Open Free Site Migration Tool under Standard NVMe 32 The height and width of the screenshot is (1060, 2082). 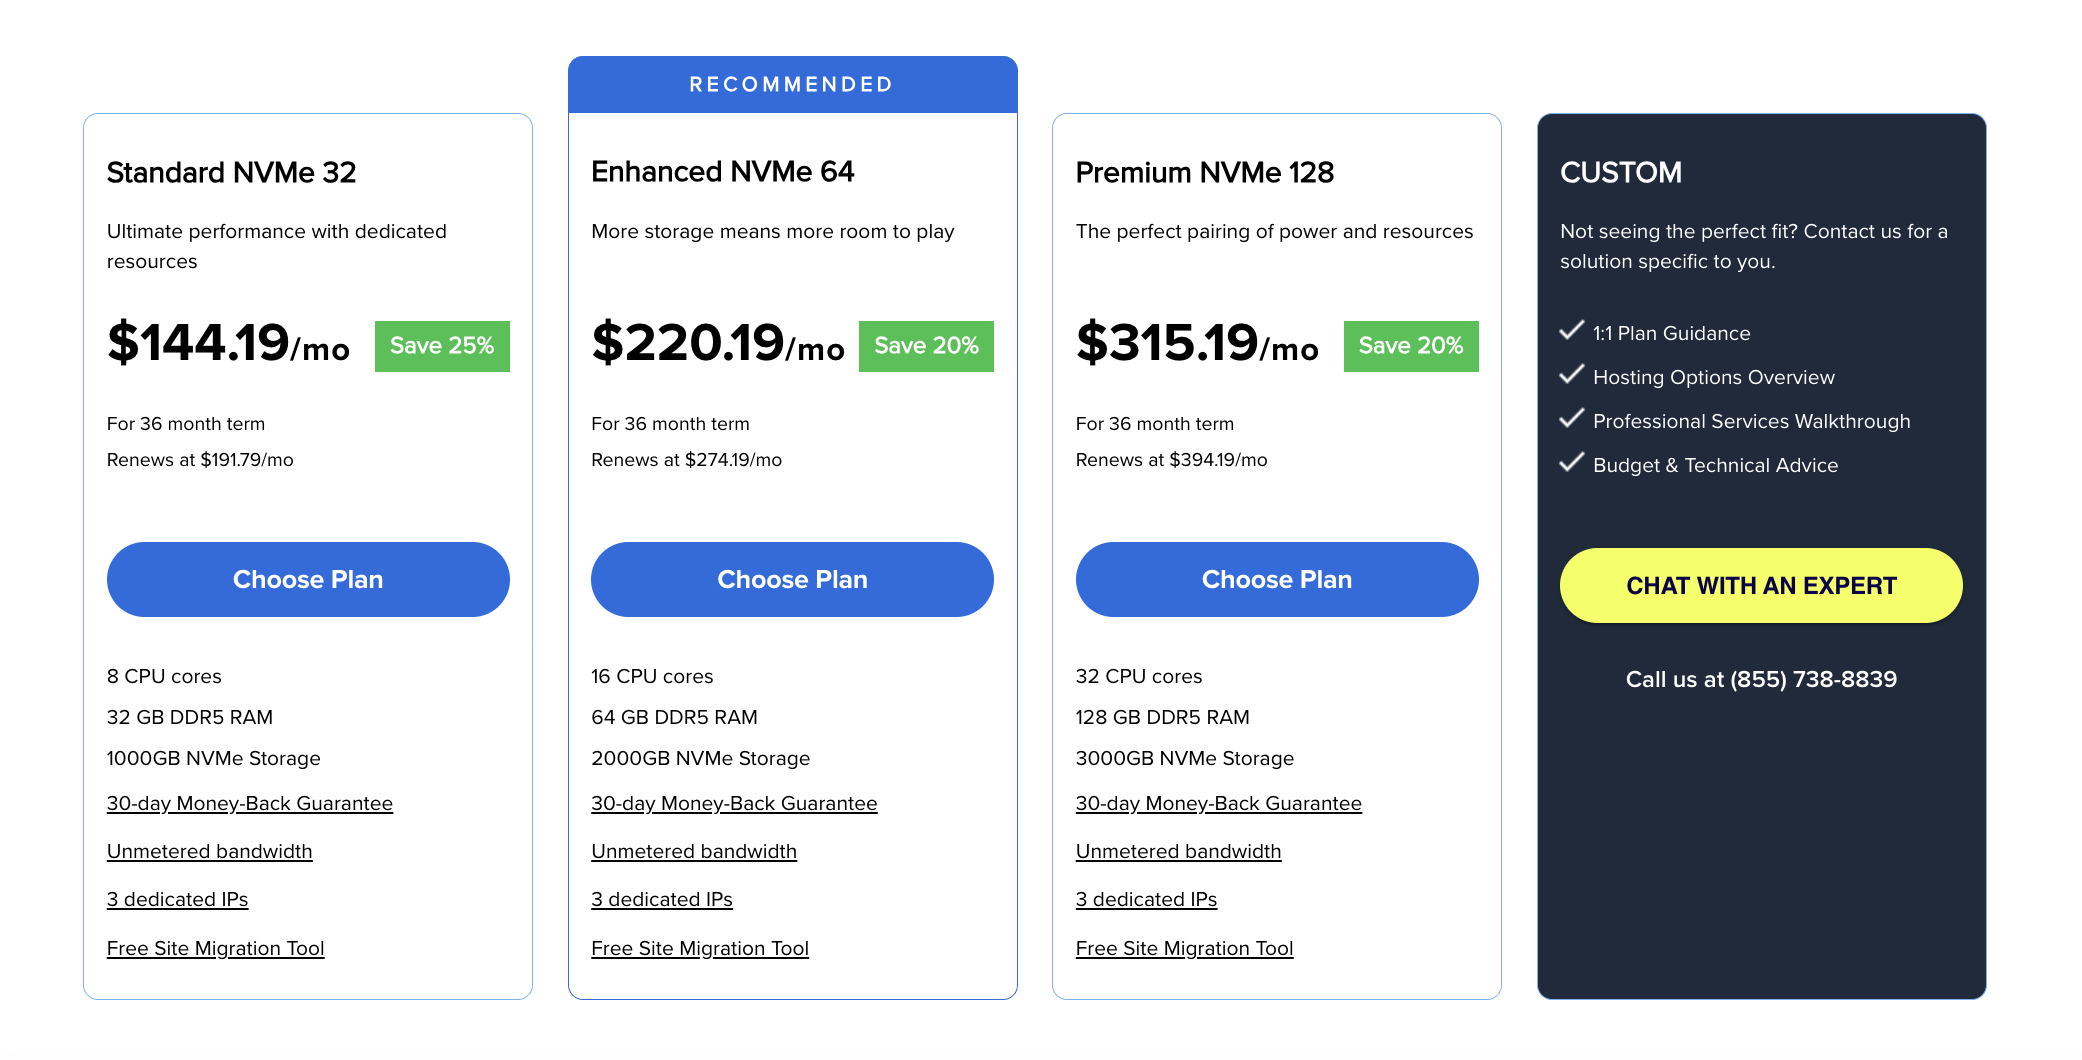(x=215, y=948)
